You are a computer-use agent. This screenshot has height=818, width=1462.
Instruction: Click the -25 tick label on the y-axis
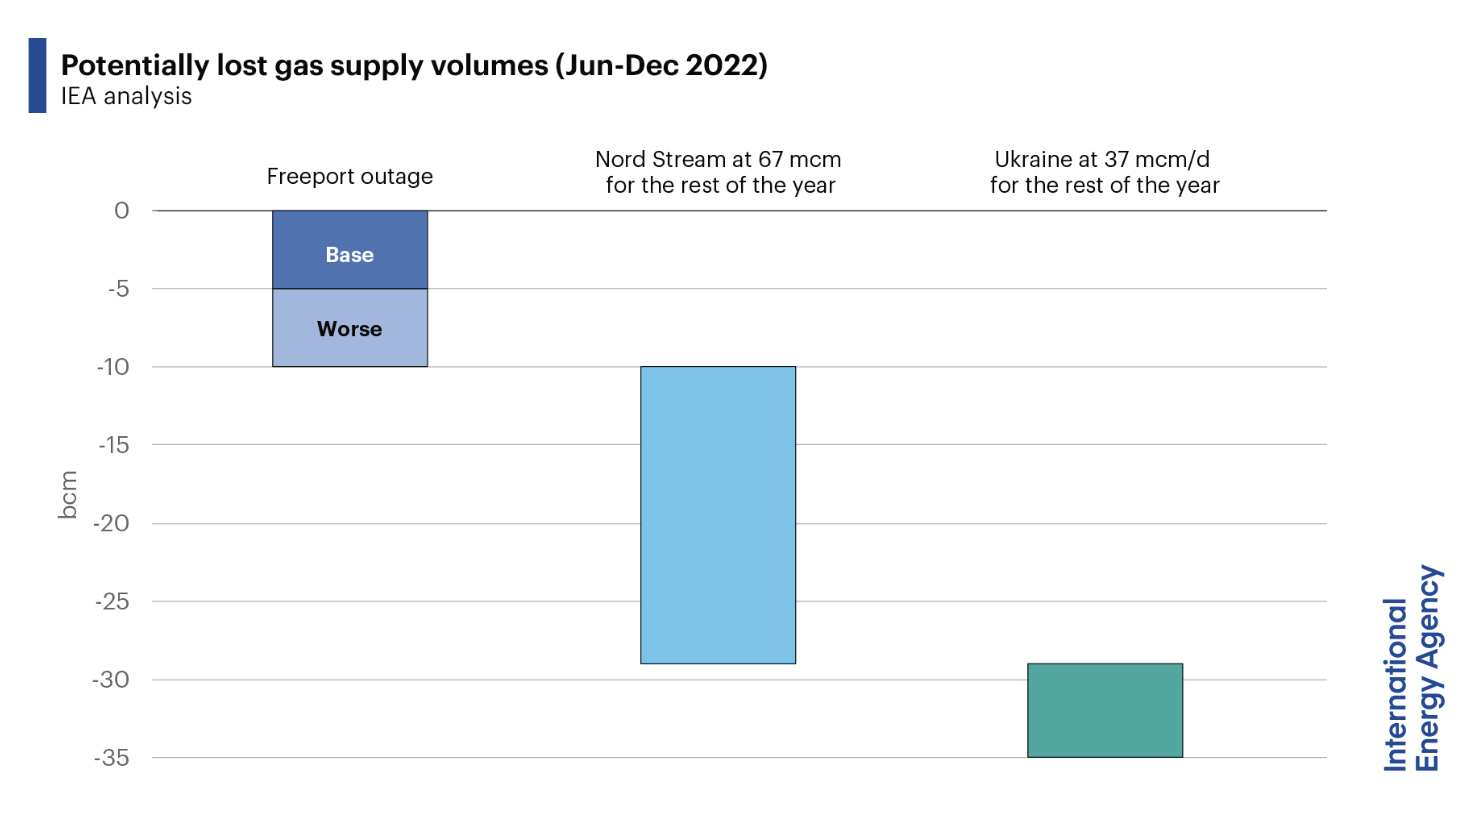pyautogui.click(x=112, y=601)
